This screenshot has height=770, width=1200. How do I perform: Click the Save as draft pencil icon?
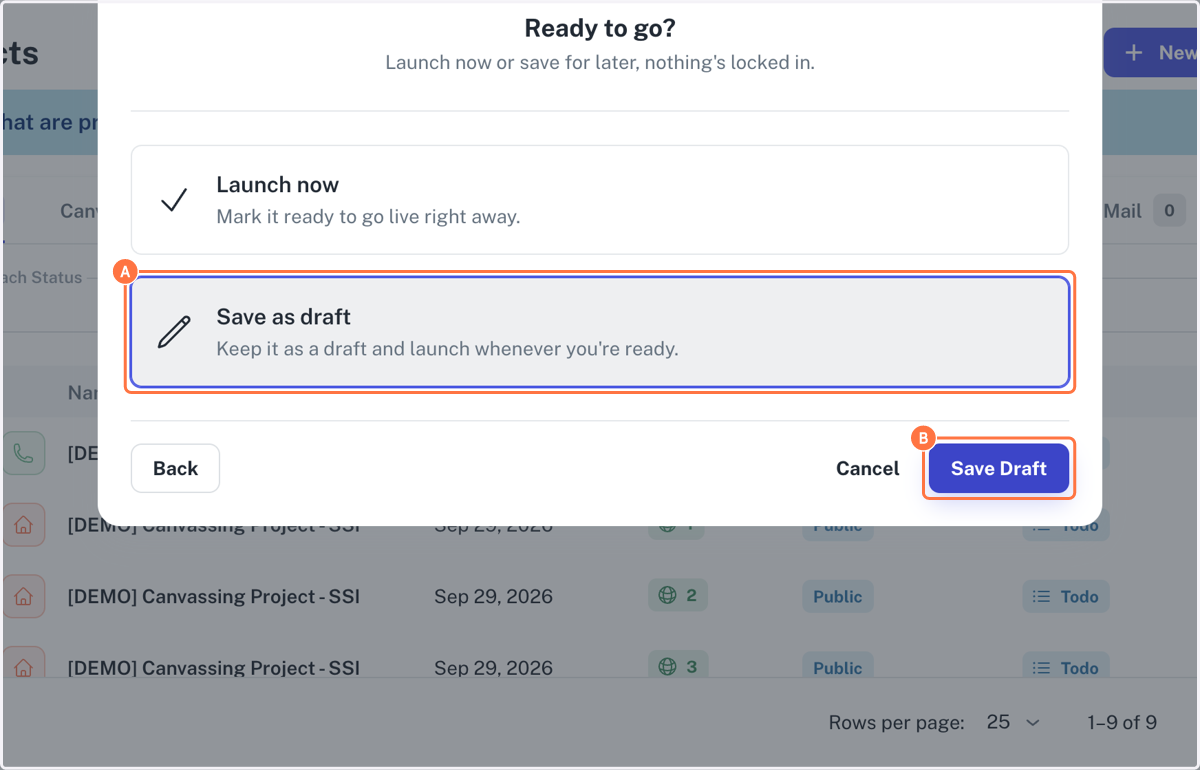[x=174, y=332]
